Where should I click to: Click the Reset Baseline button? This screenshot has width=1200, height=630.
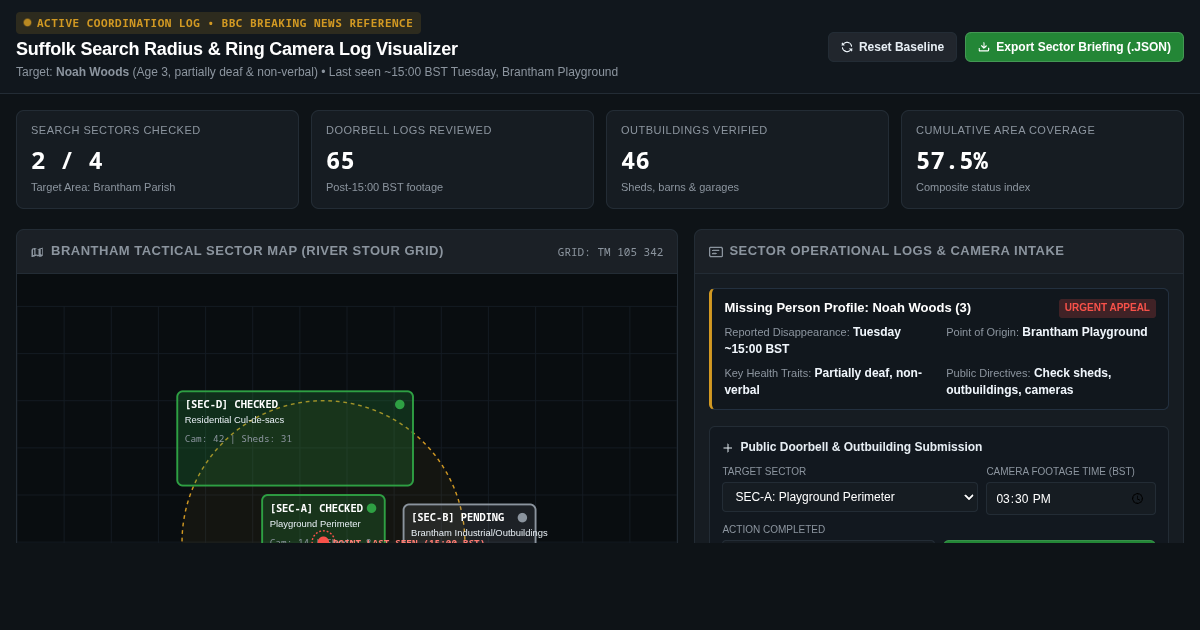coord(892,47)
